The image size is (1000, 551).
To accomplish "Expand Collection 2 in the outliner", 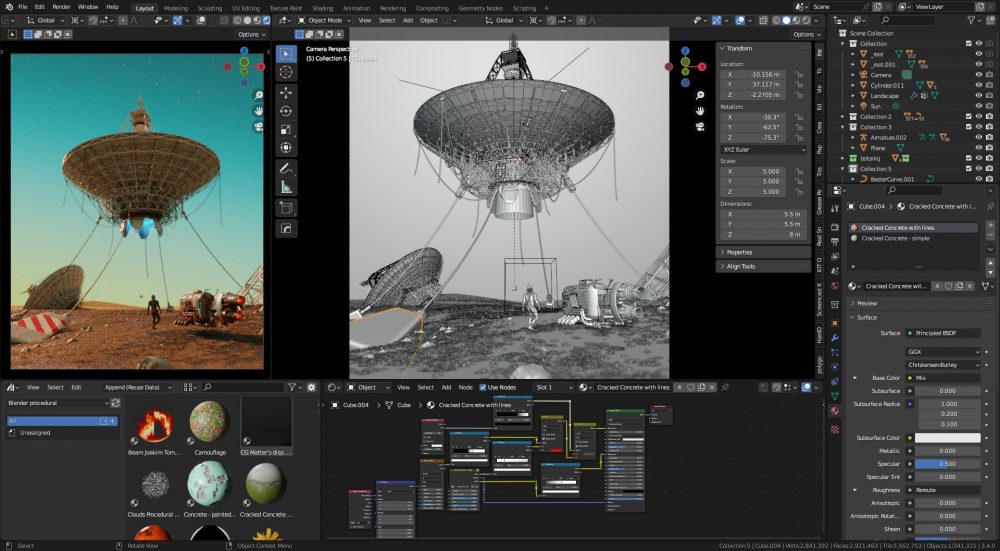I will [x=844, y=117].
